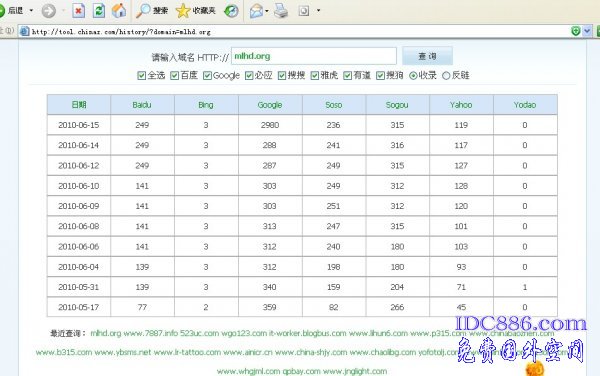Click the browser Forward arrow button
The height and width of the screenshot is (376, 600).
point(48,11)
